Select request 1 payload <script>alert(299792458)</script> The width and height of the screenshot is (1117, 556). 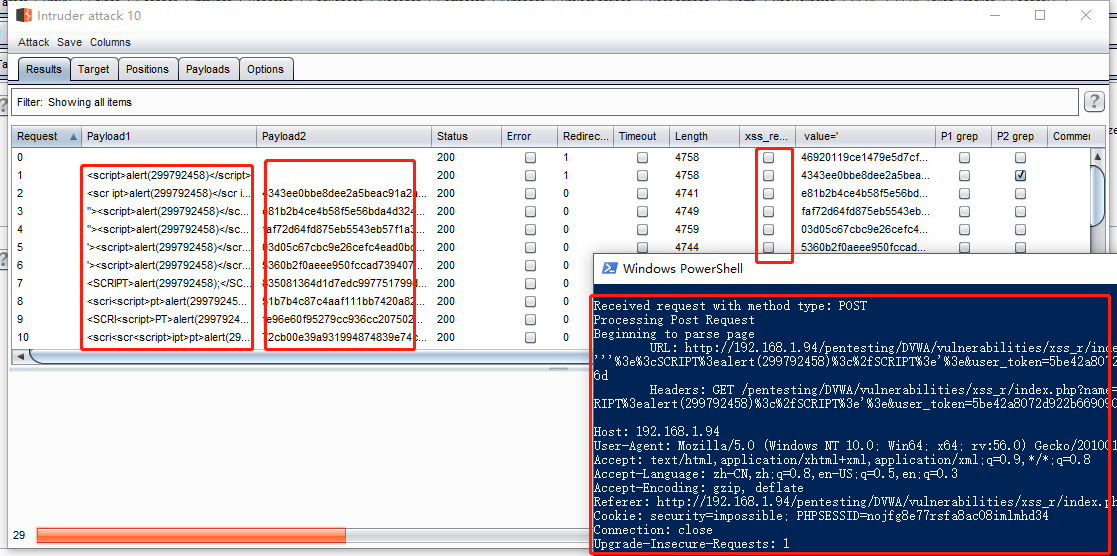pos(169,175)
